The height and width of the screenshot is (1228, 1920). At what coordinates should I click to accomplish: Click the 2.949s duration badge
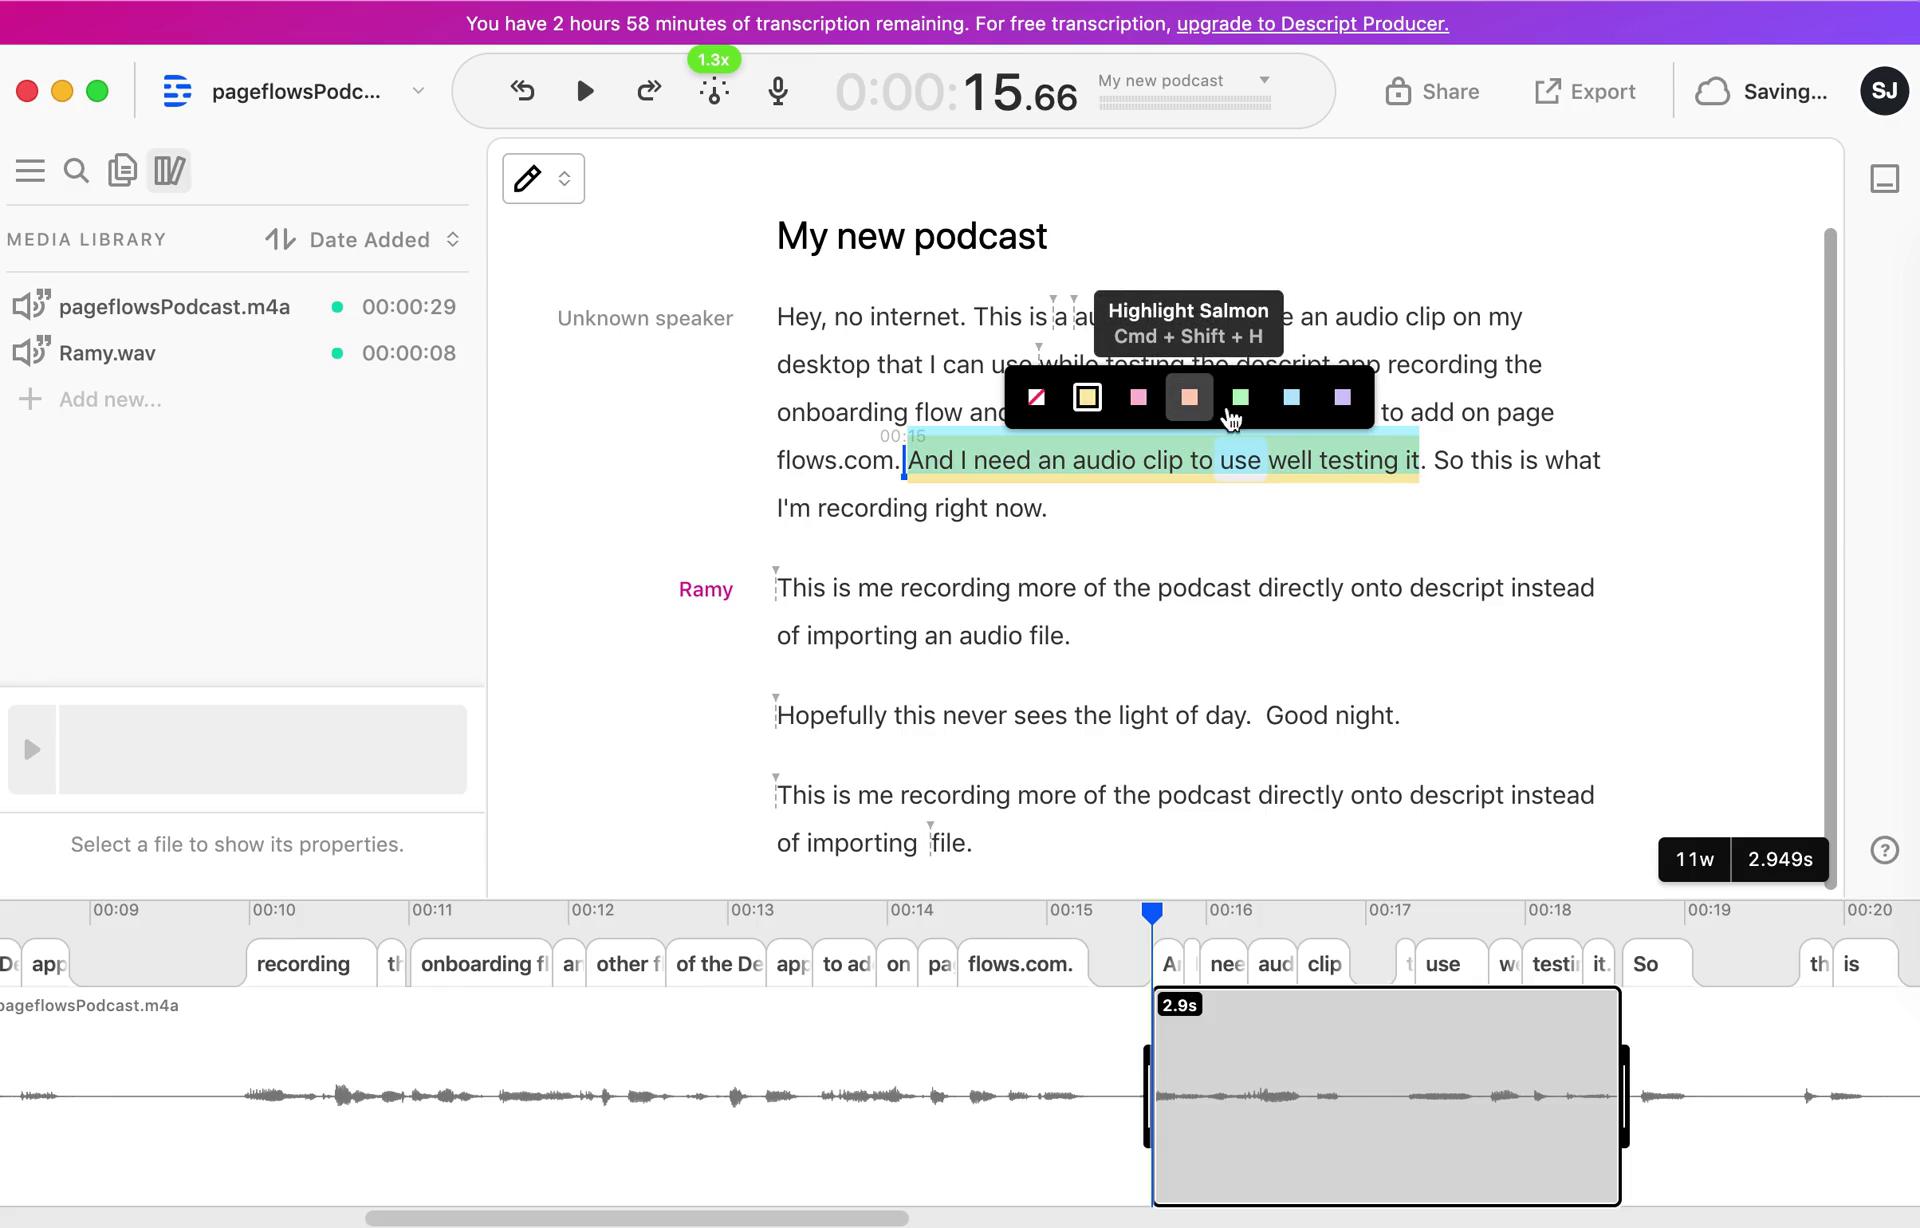click(x=1780, y=860)
